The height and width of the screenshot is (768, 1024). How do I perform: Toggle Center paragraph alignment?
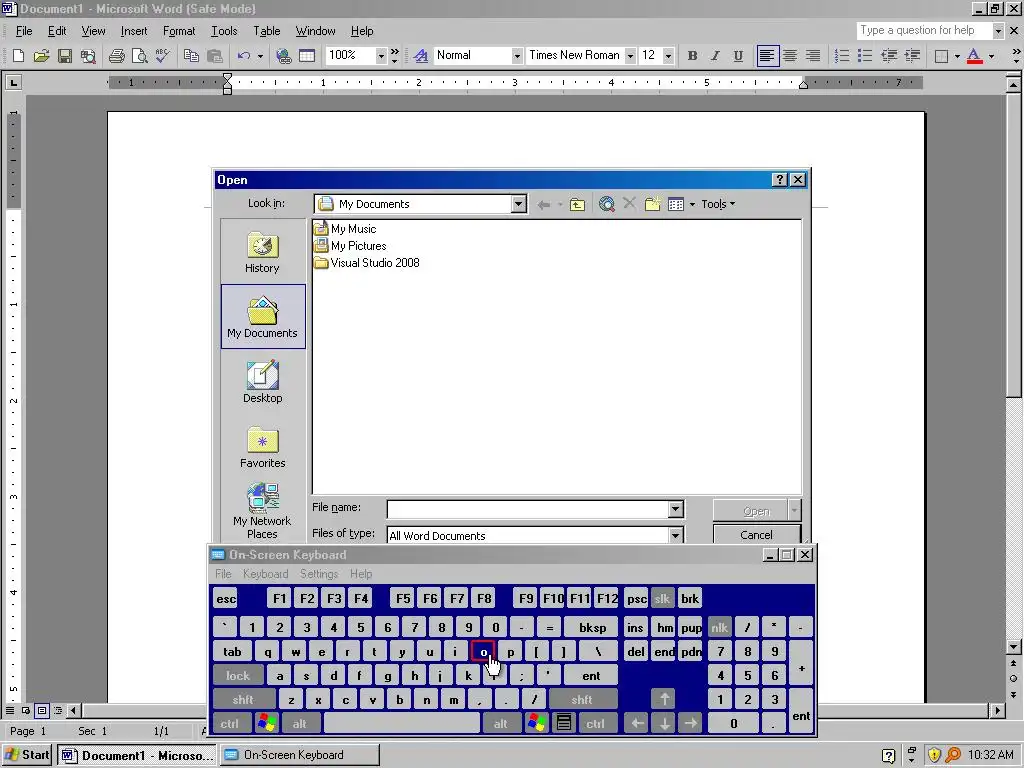click(790, 56)
